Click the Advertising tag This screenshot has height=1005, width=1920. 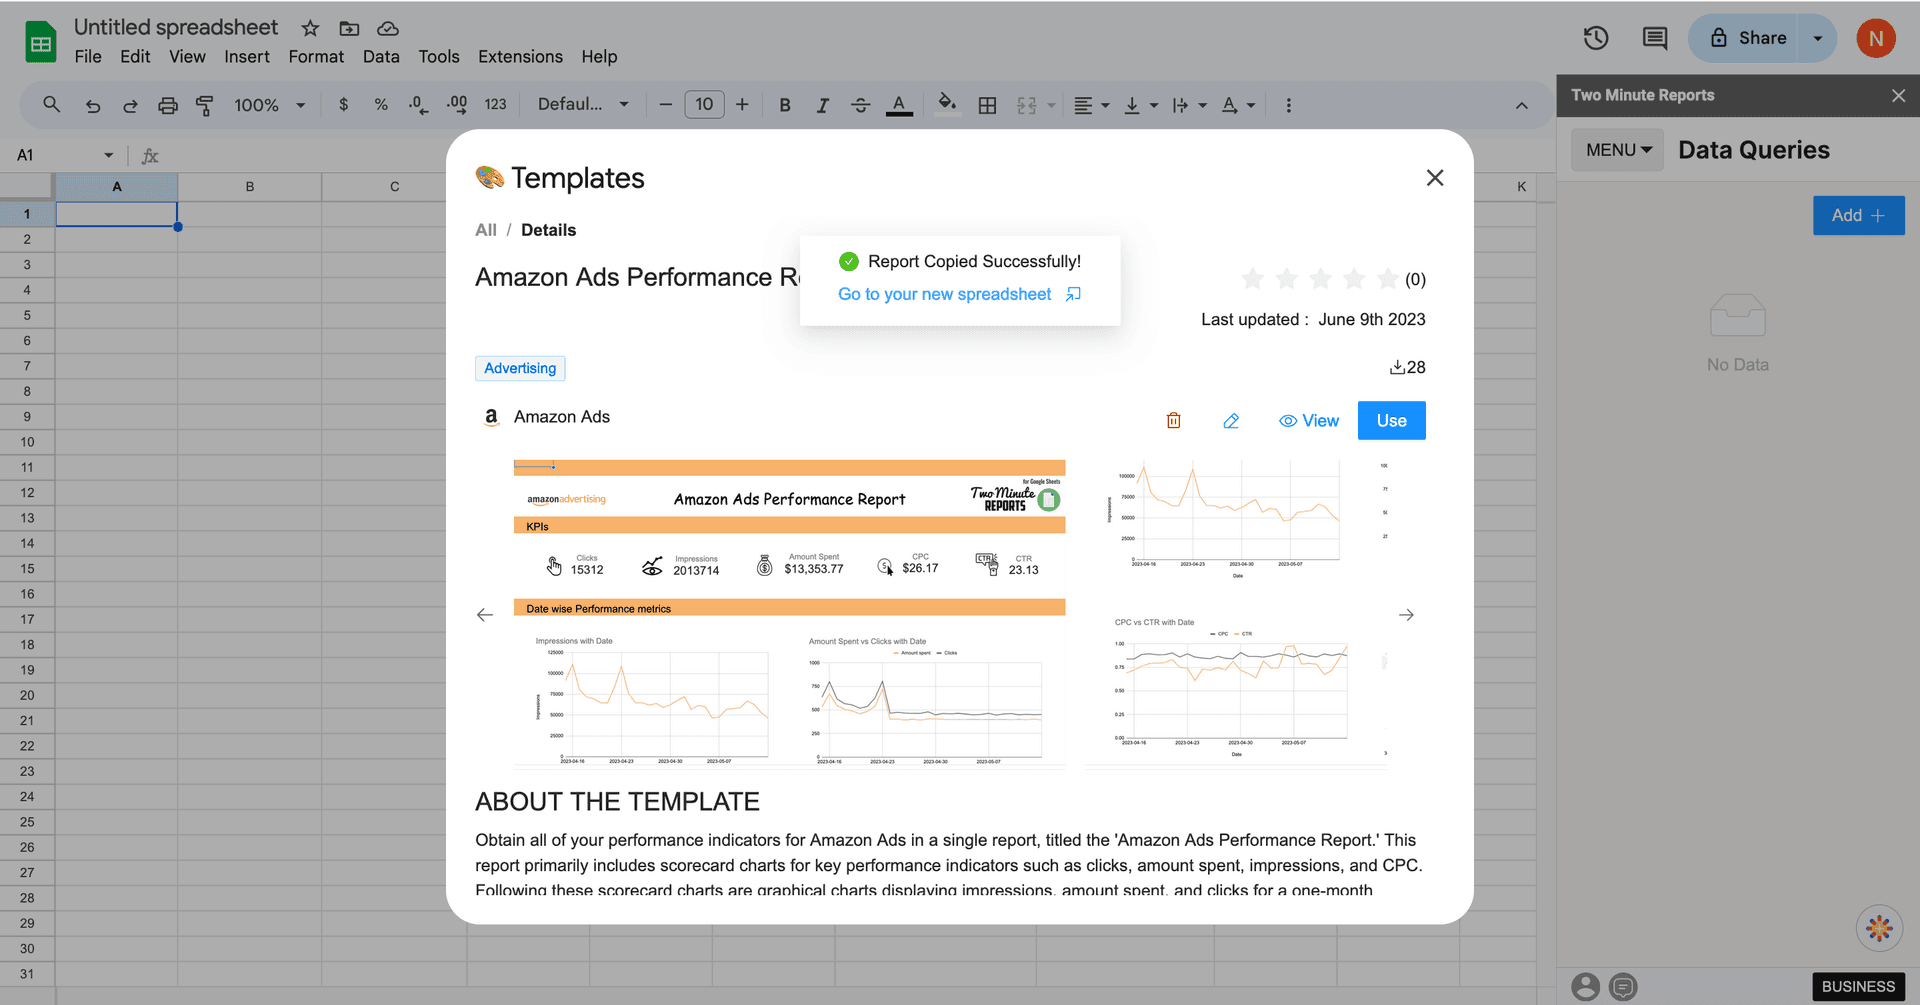tap(520, 368)
